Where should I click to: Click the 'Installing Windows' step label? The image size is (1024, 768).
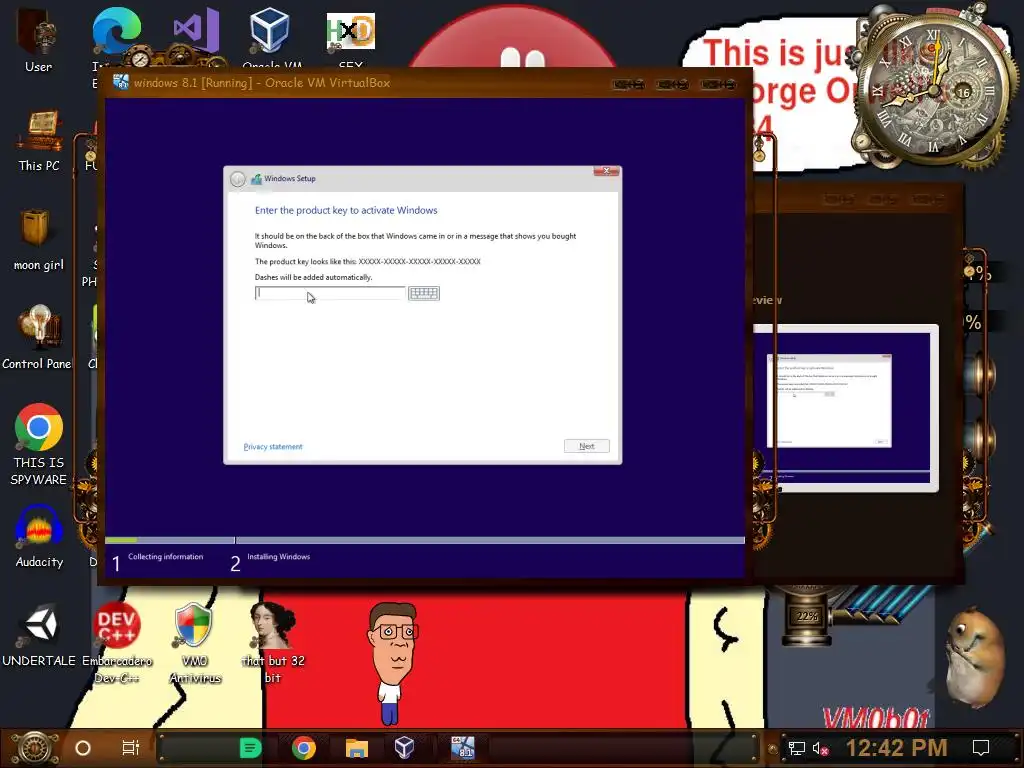click(x=278, y=556)
